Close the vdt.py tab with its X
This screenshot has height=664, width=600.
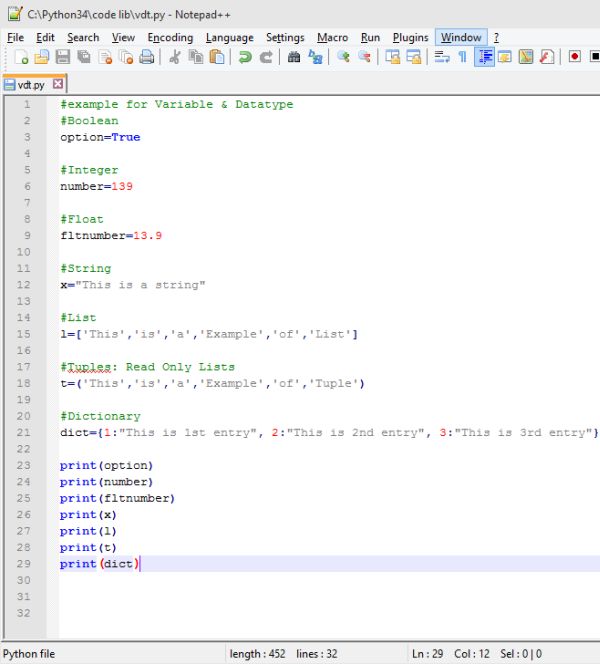(58, 84)
